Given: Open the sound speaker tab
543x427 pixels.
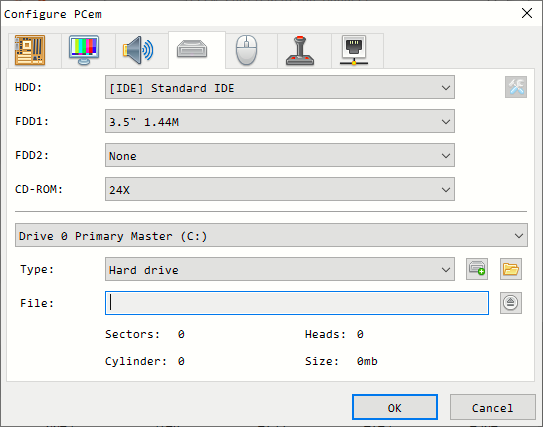Looking at the screenshot, I should (138, 51).
